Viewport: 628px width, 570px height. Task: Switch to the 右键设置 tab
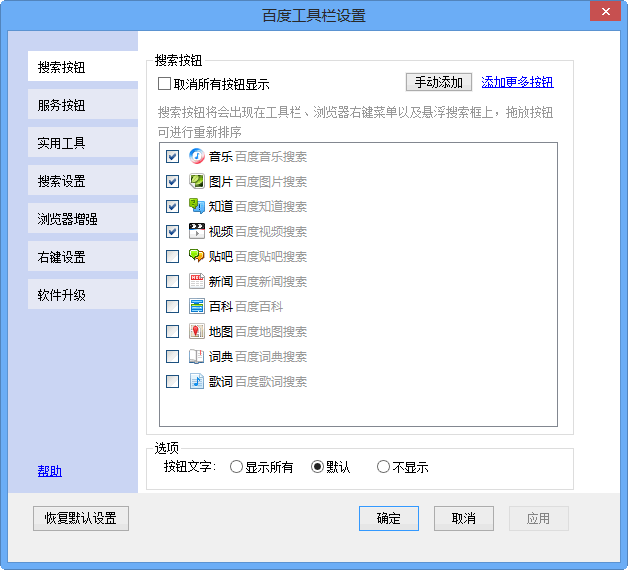(83, 256)
